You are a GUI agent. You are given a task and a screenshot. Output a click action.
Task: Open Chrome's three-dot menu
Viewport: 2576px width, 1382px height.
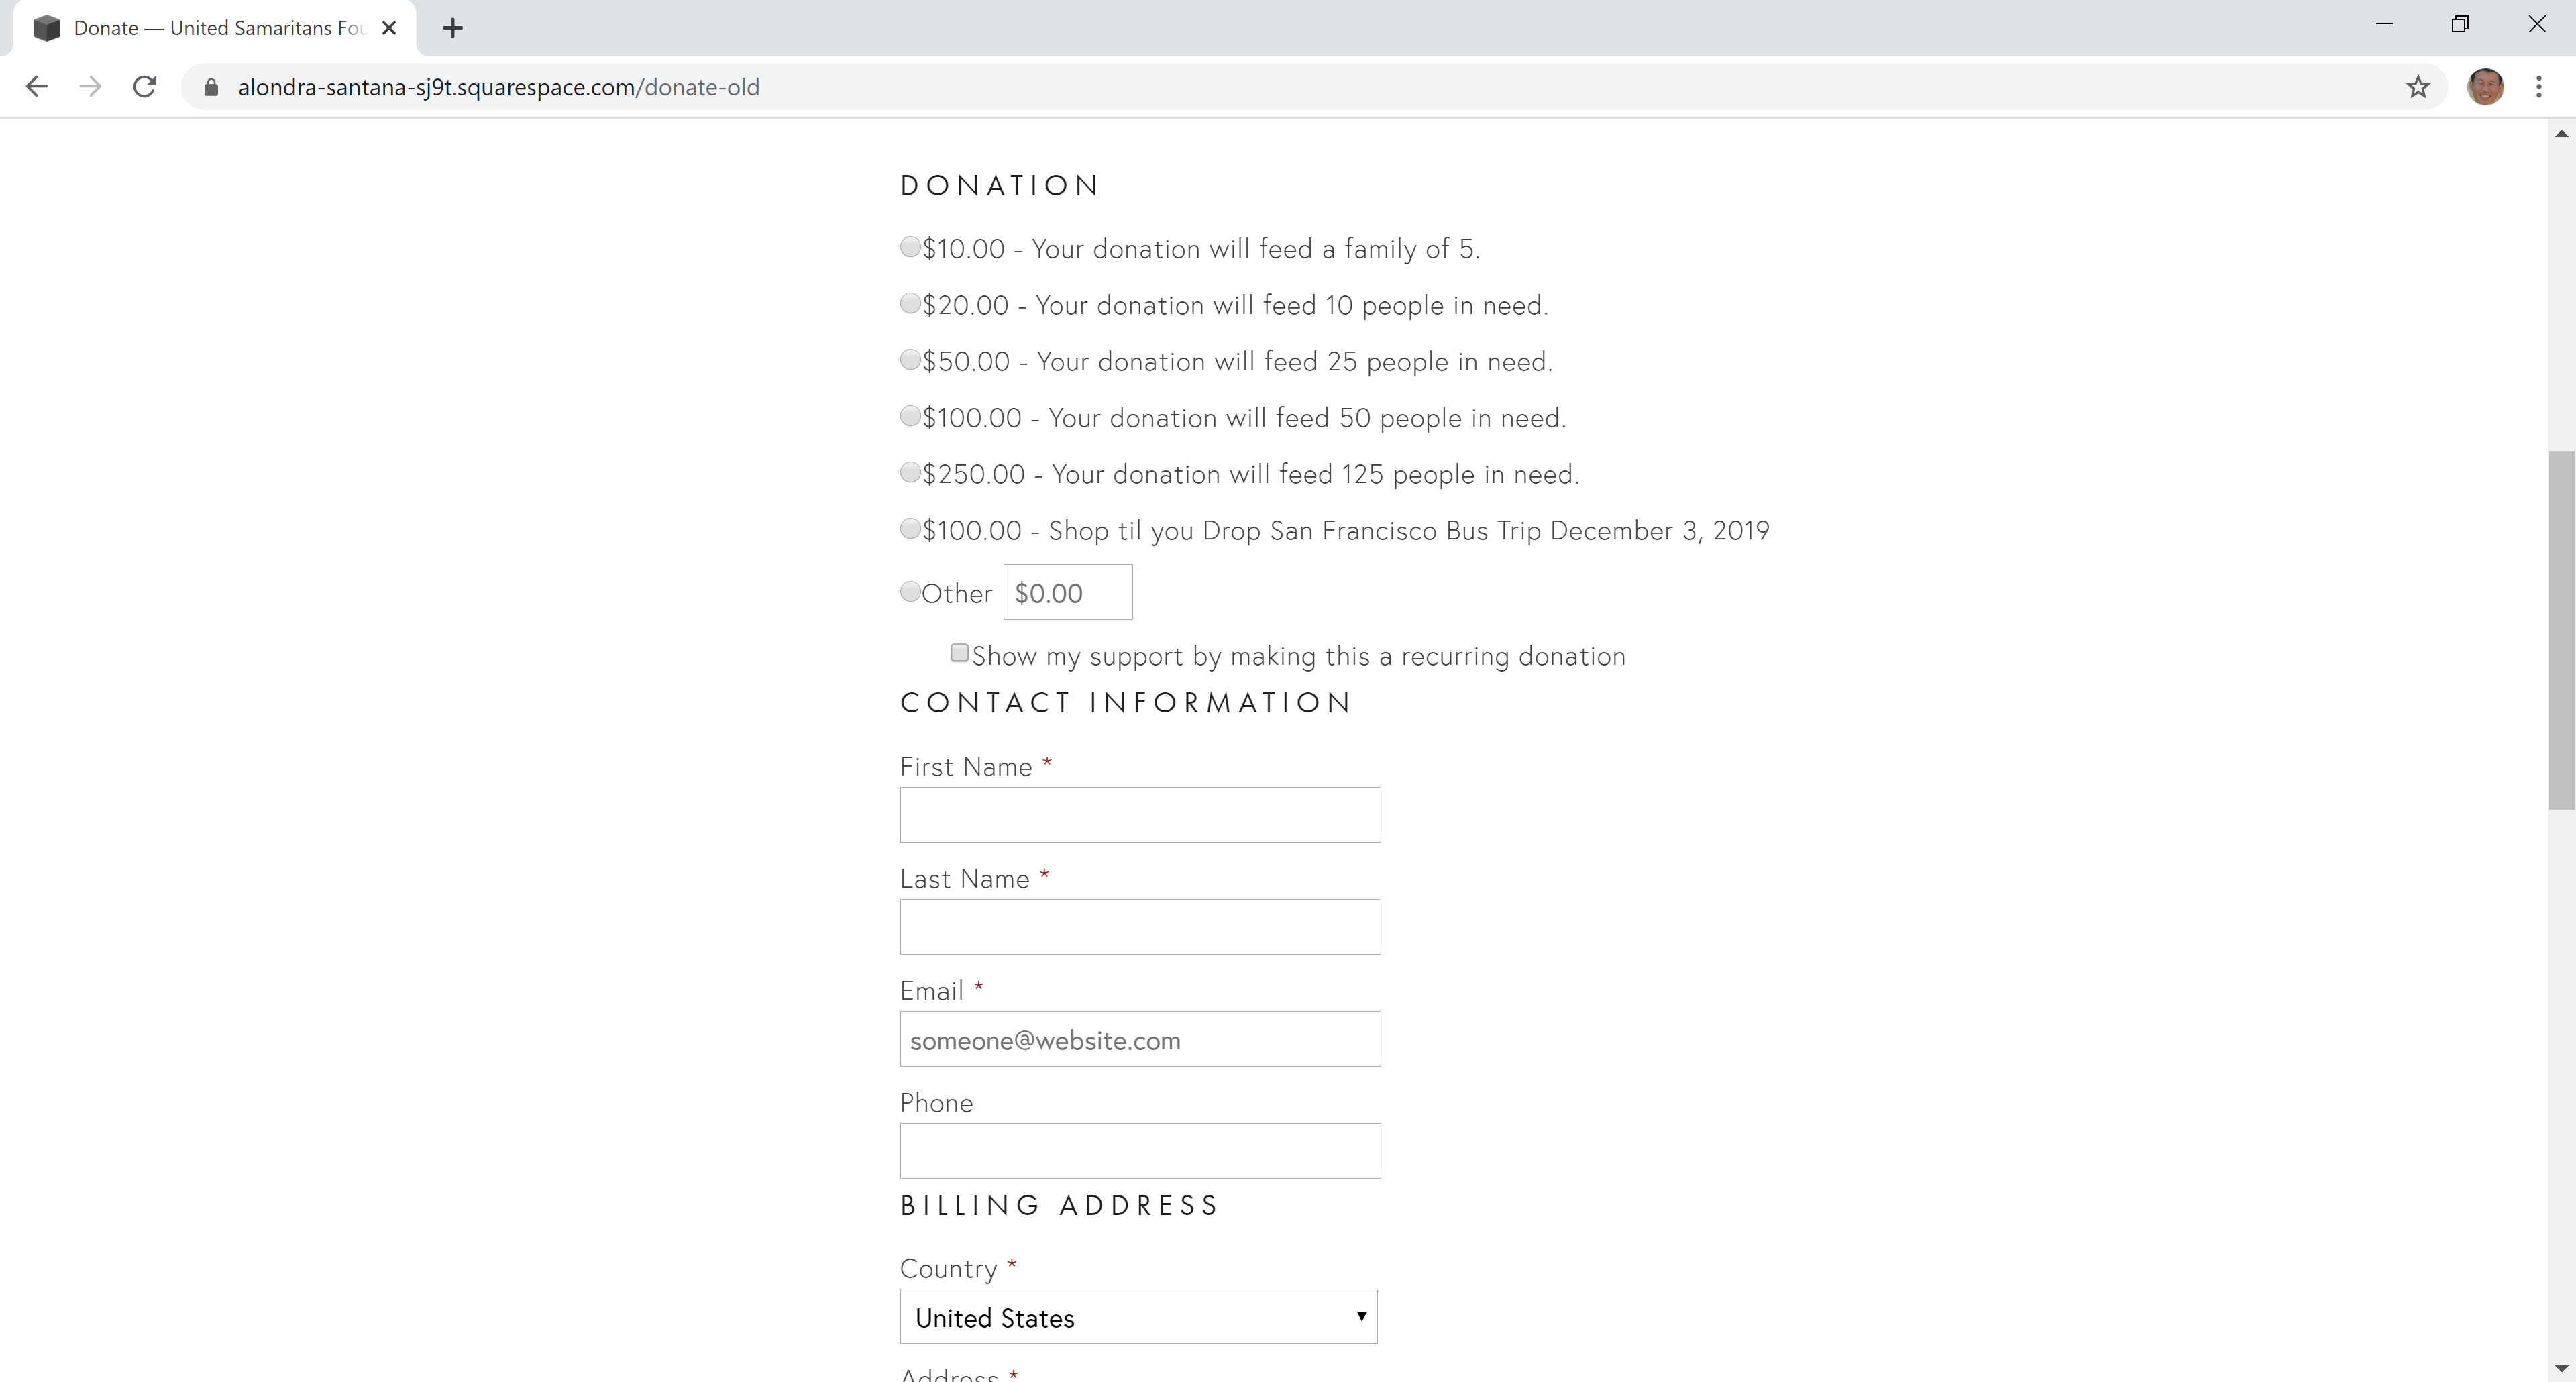click(x=2539, y=87)
